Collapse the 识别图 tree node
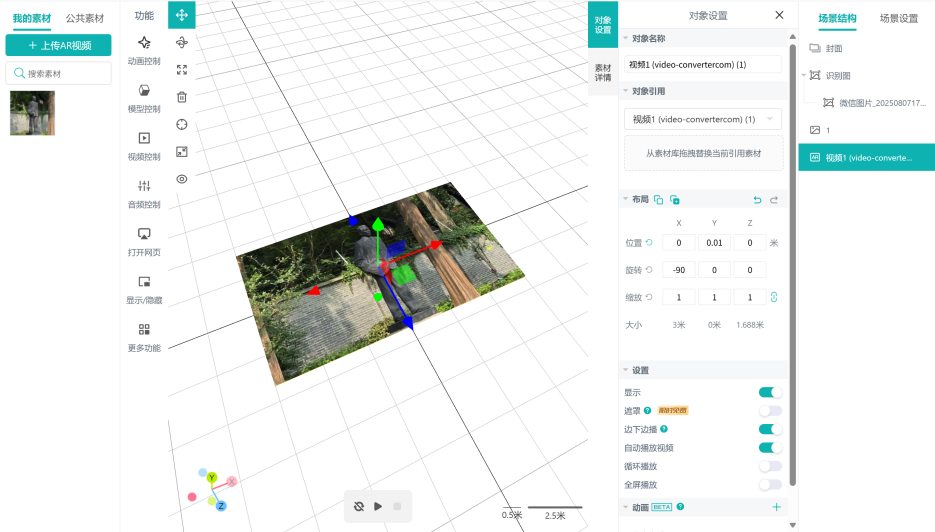 (x=805, y=76)
